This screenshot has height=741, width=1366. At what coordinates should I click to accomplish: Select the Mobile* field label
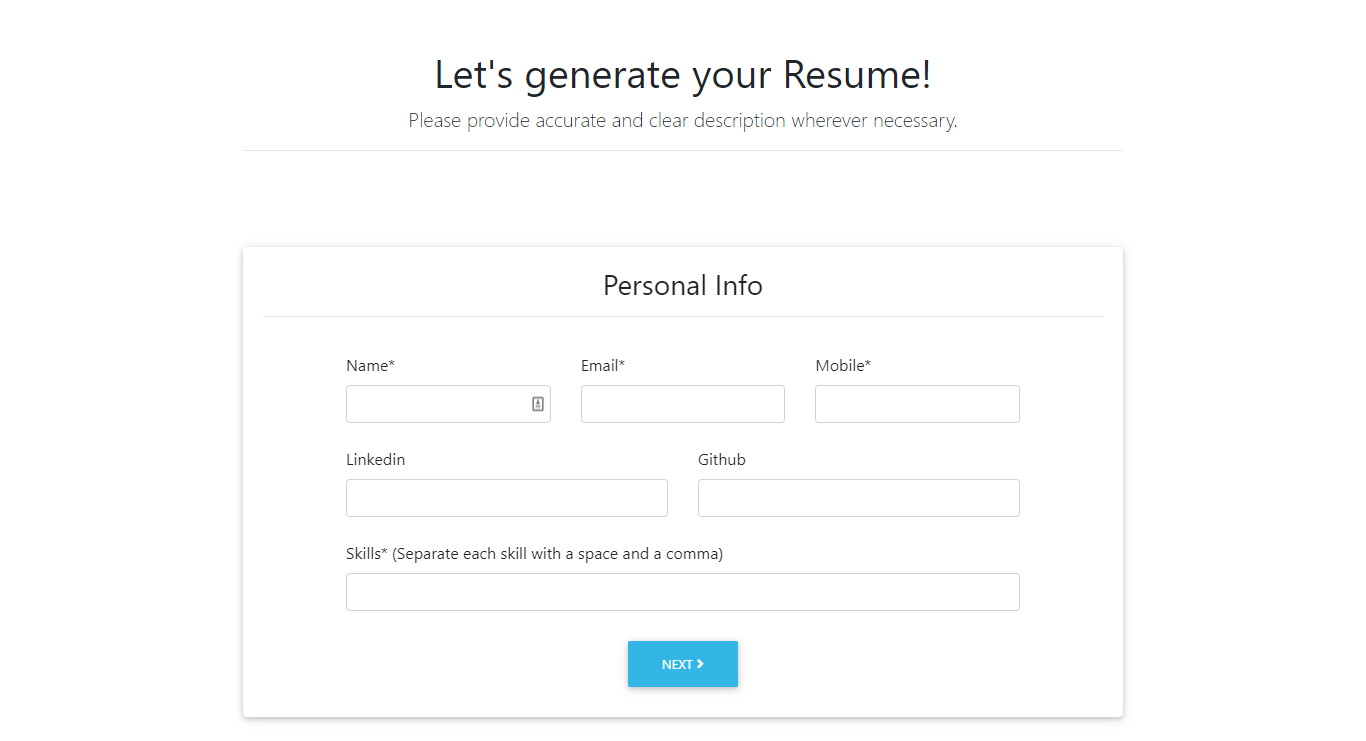pos(843,365)
